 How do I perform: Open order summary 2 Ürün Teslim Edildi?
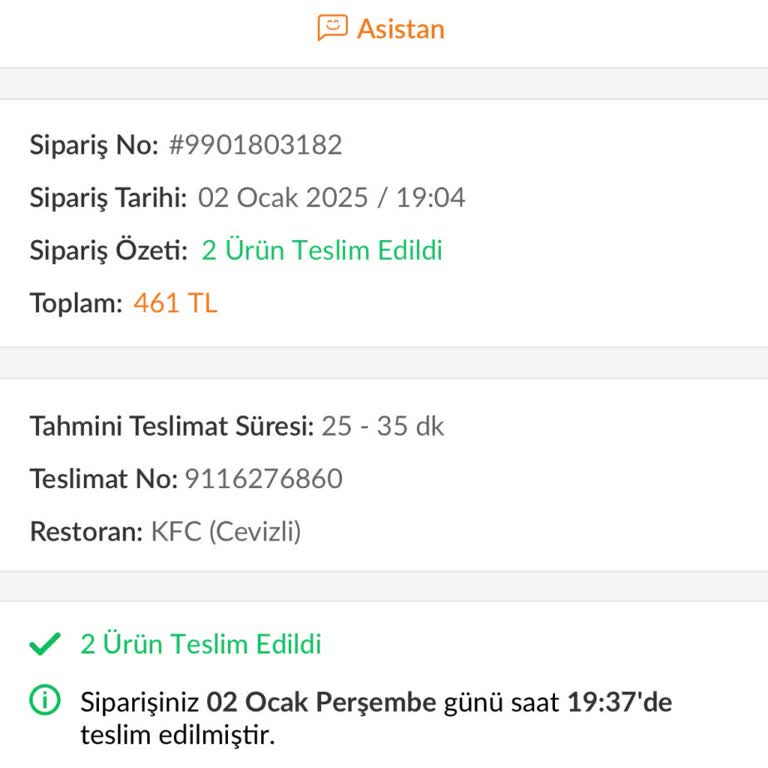(322, 250)
